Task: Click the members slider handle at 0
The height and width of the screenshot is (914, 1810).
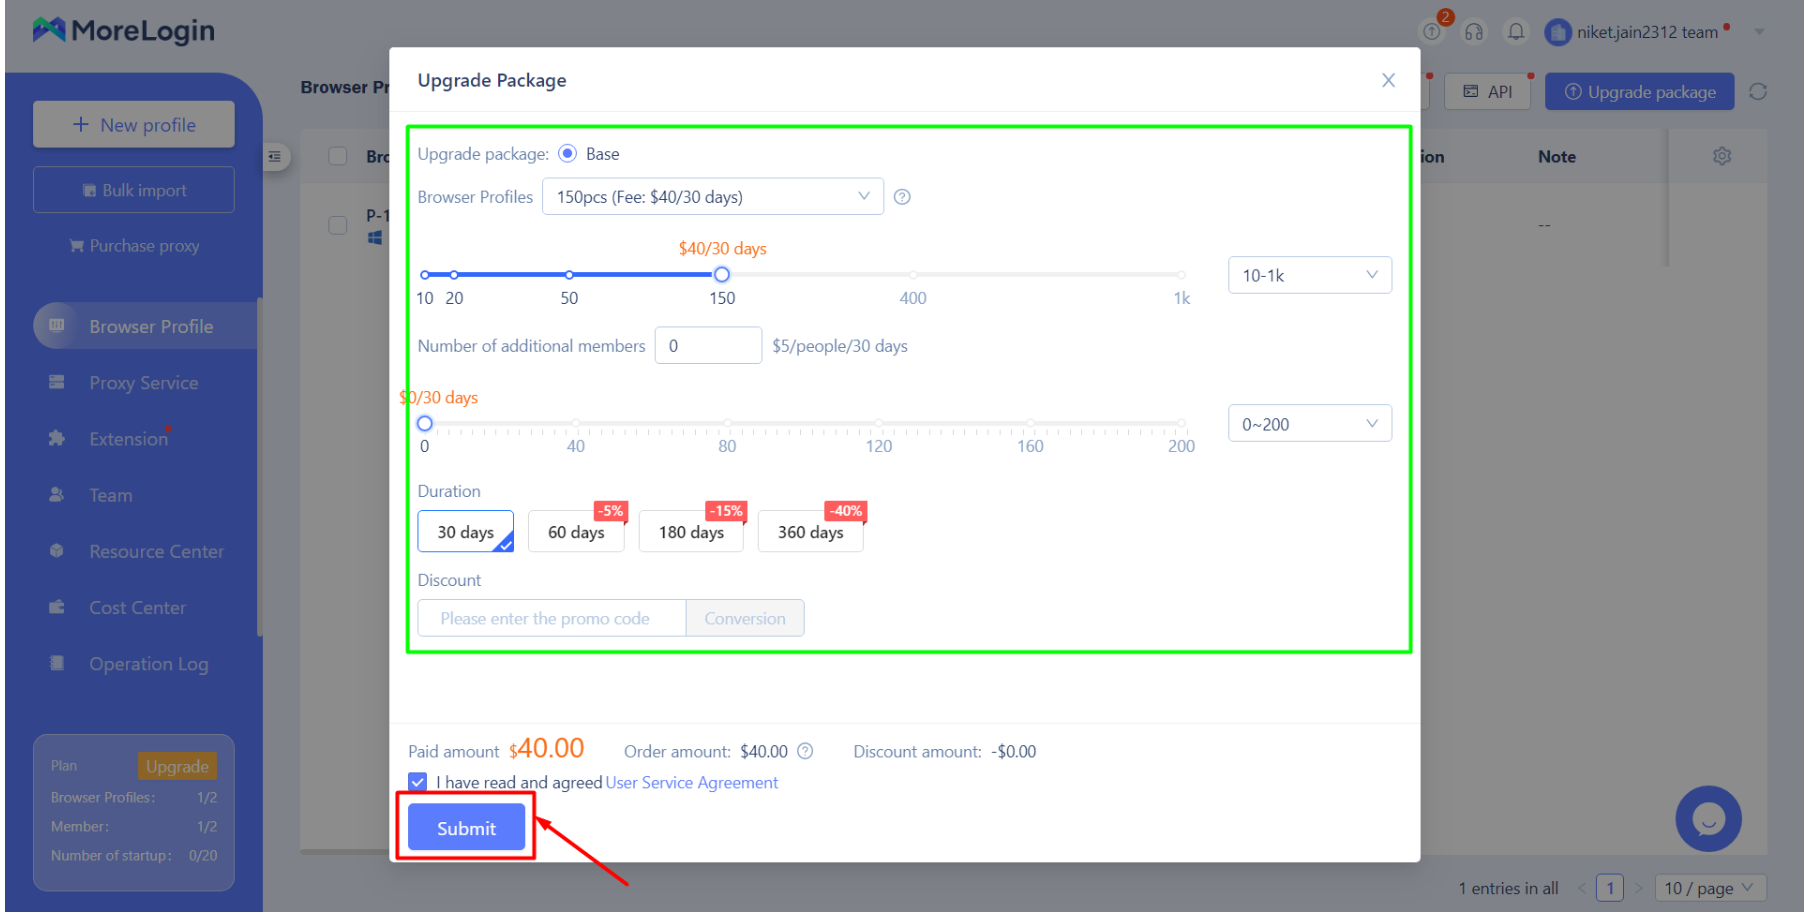Action: click(425, 424)
